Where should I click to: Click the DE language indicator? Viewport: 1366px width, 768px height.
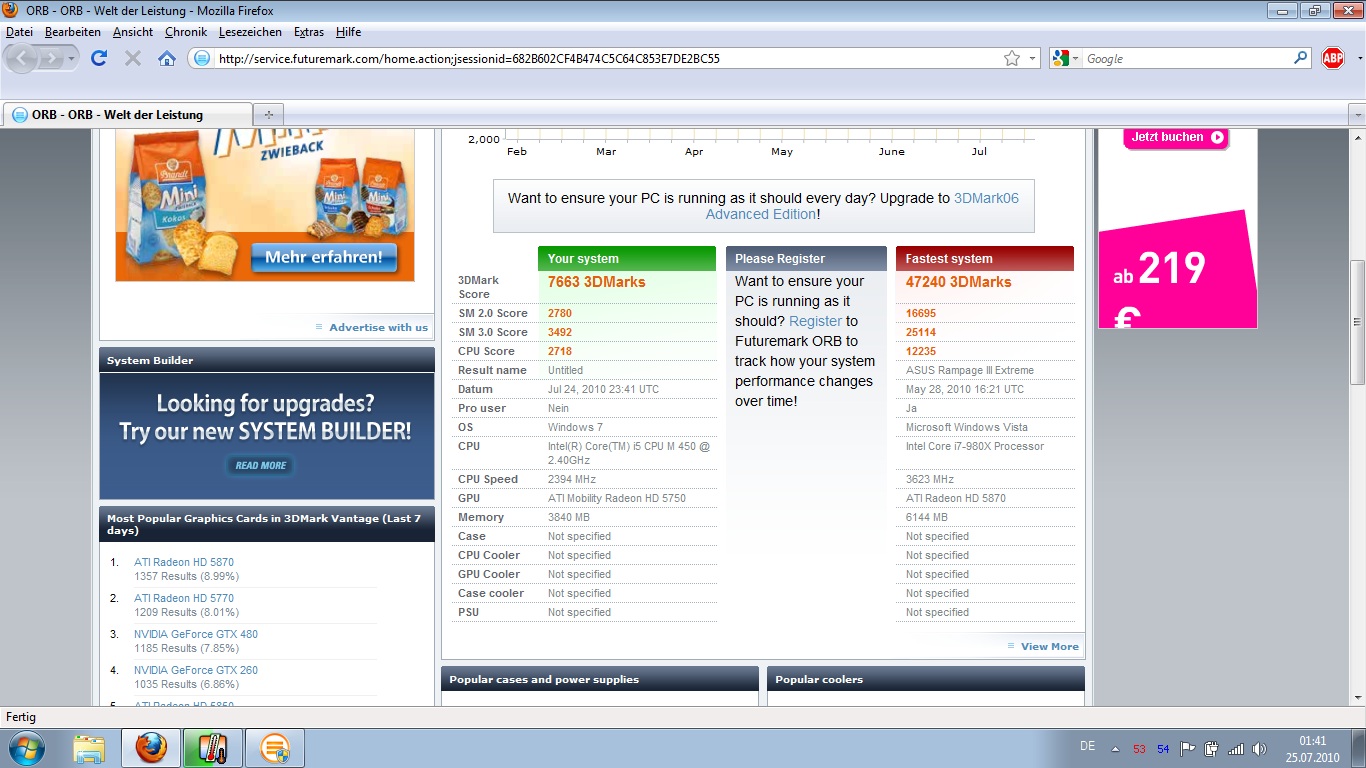coord(1087,747)
